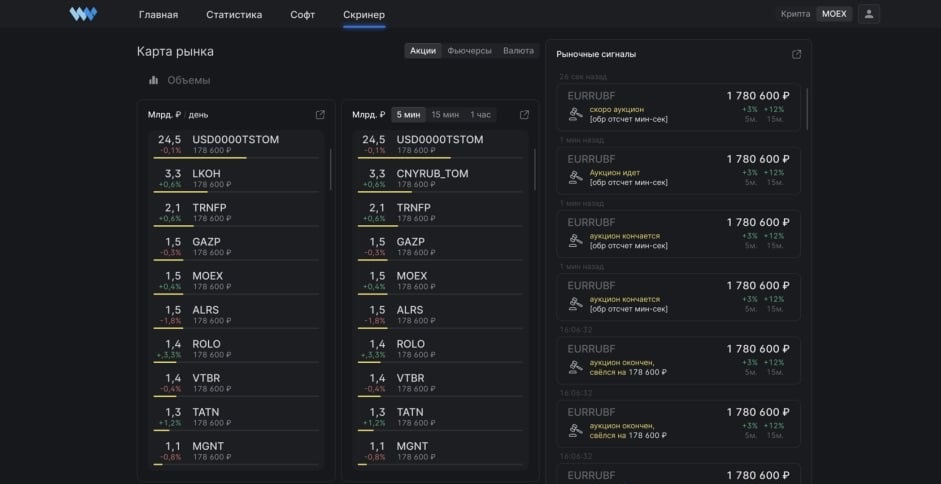Select the 1 час timeframe
This screenshot has height=484, width=941.
(x=481, y=115)
